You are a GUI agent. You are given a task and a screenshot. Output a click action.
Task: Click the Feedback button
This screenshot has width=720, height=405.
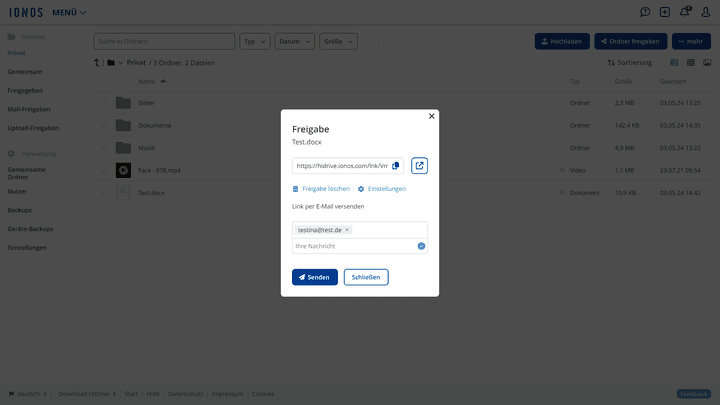694,394
